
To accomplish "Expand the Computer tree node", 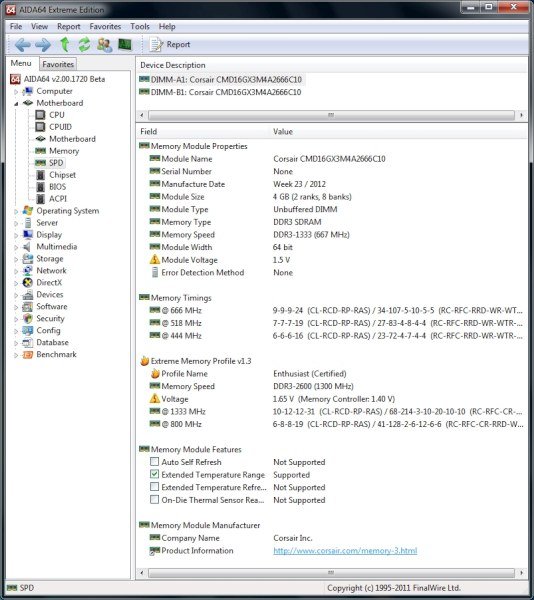I will coord(16,92).
